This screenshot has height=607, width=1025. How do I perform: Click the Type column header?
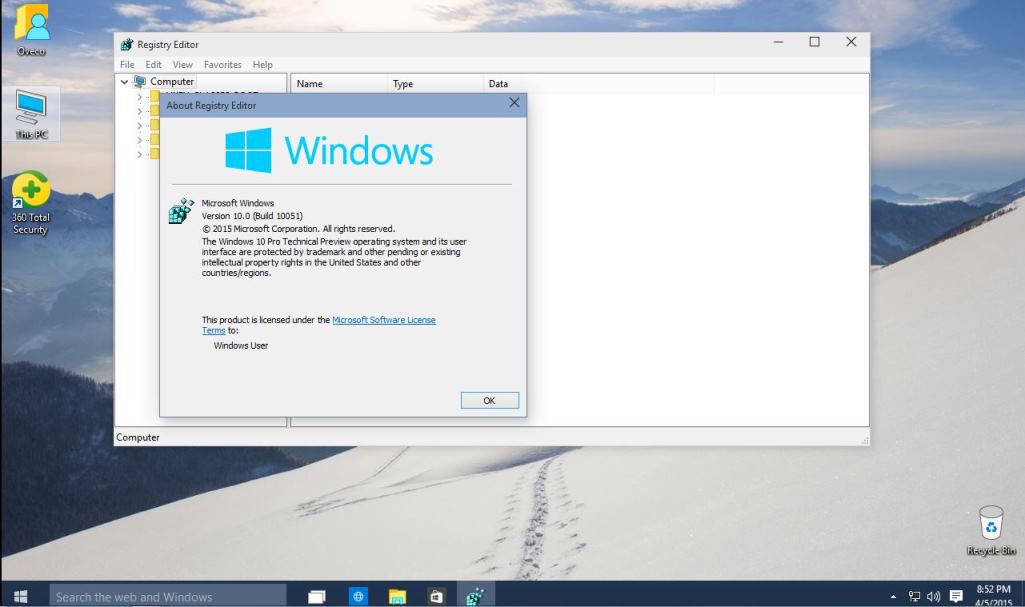[x=435, y=84]
